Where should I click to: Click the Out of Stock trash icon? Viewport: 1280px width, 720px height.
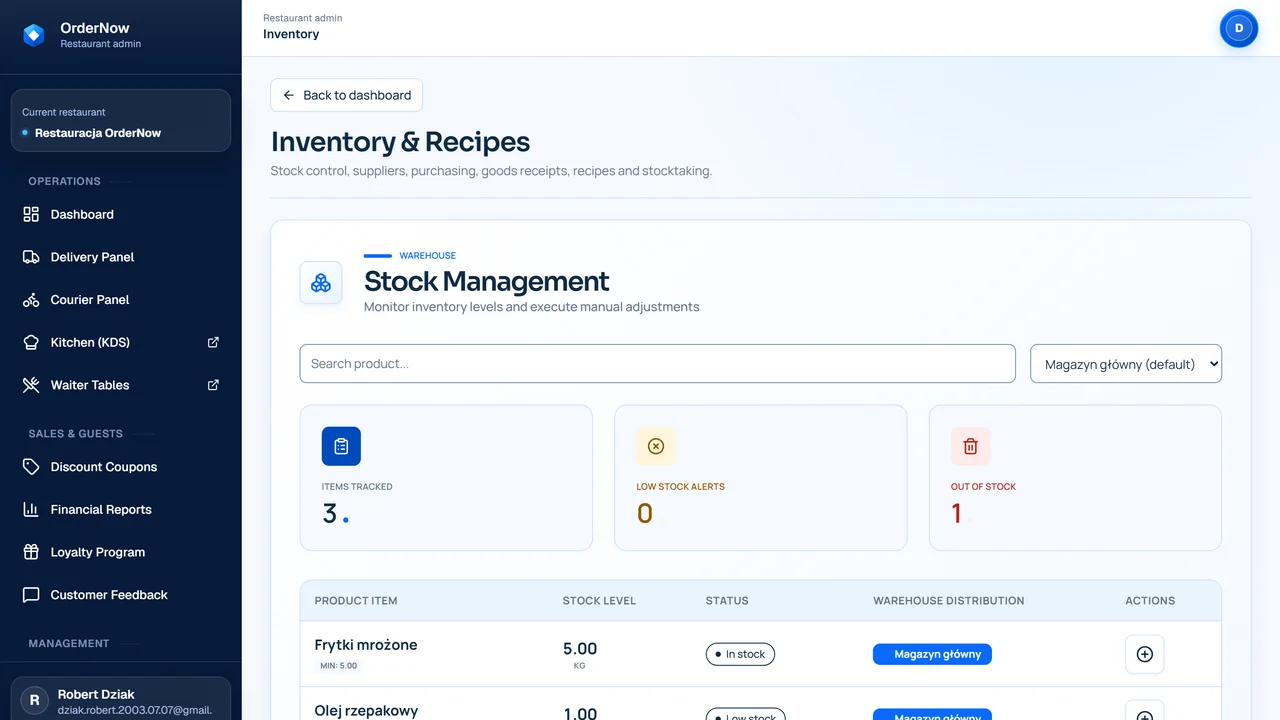(970, 446)
